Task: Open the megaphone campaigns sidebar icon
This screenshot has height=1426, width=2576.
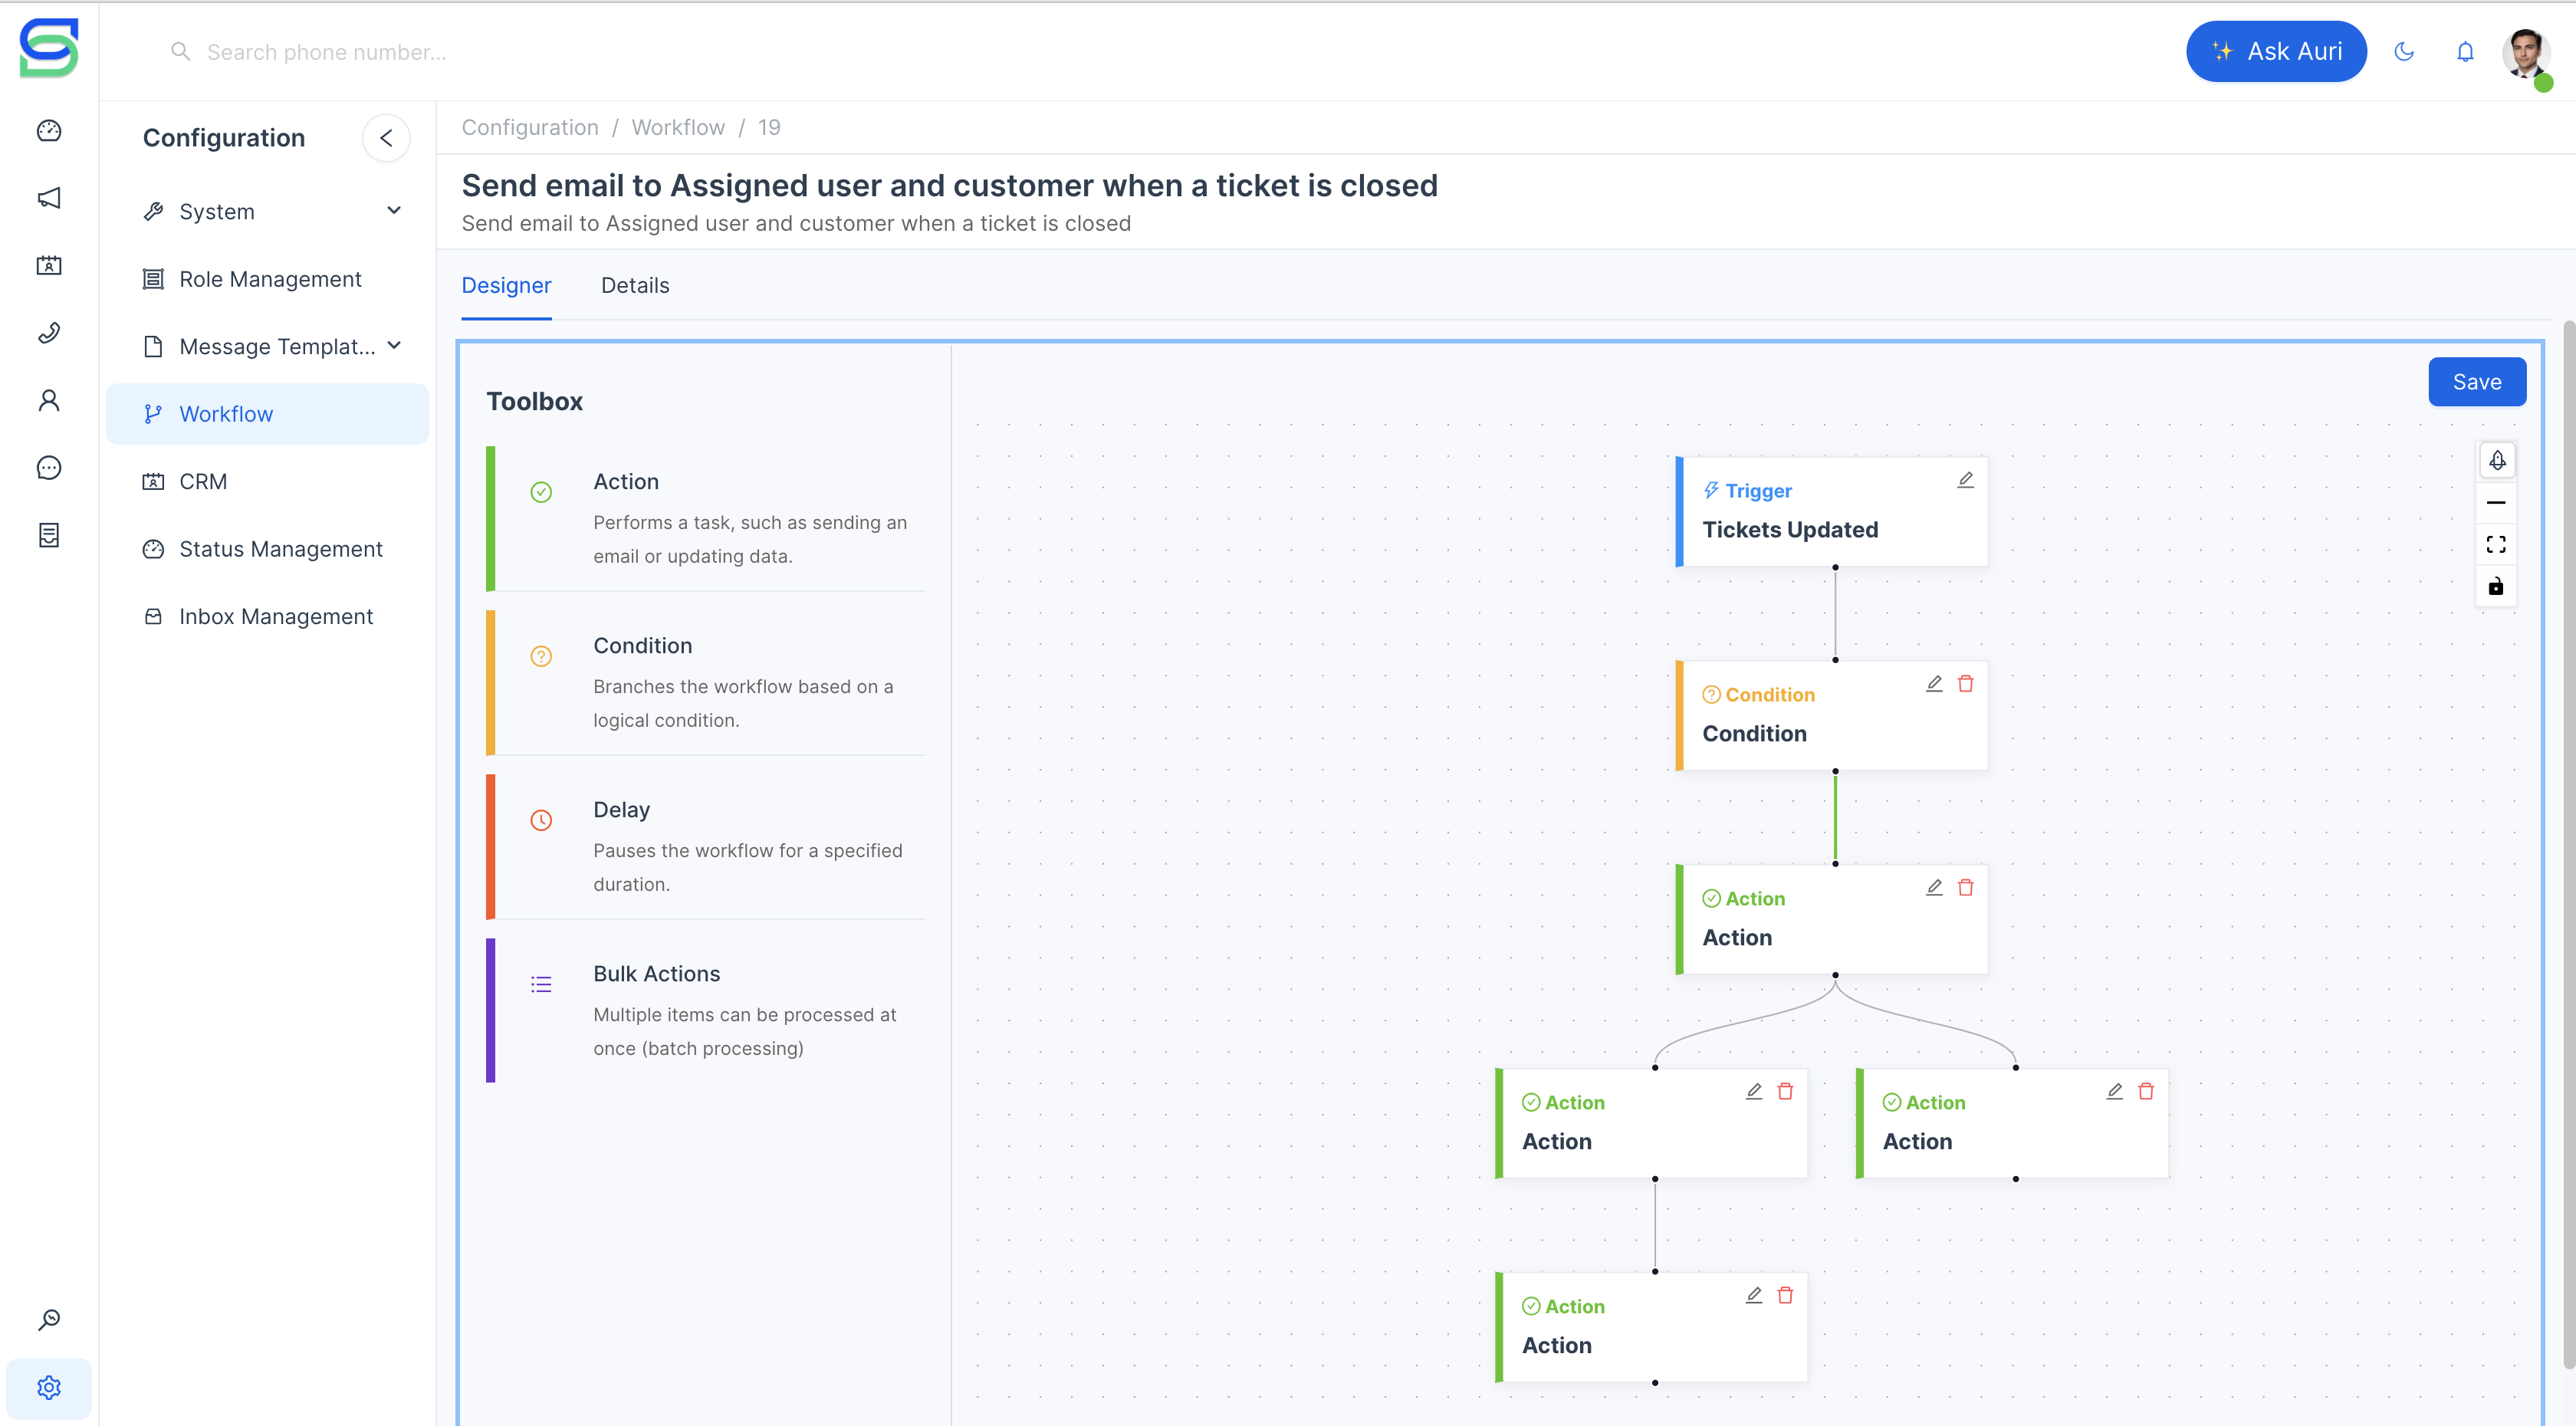Action: point(49,198)
